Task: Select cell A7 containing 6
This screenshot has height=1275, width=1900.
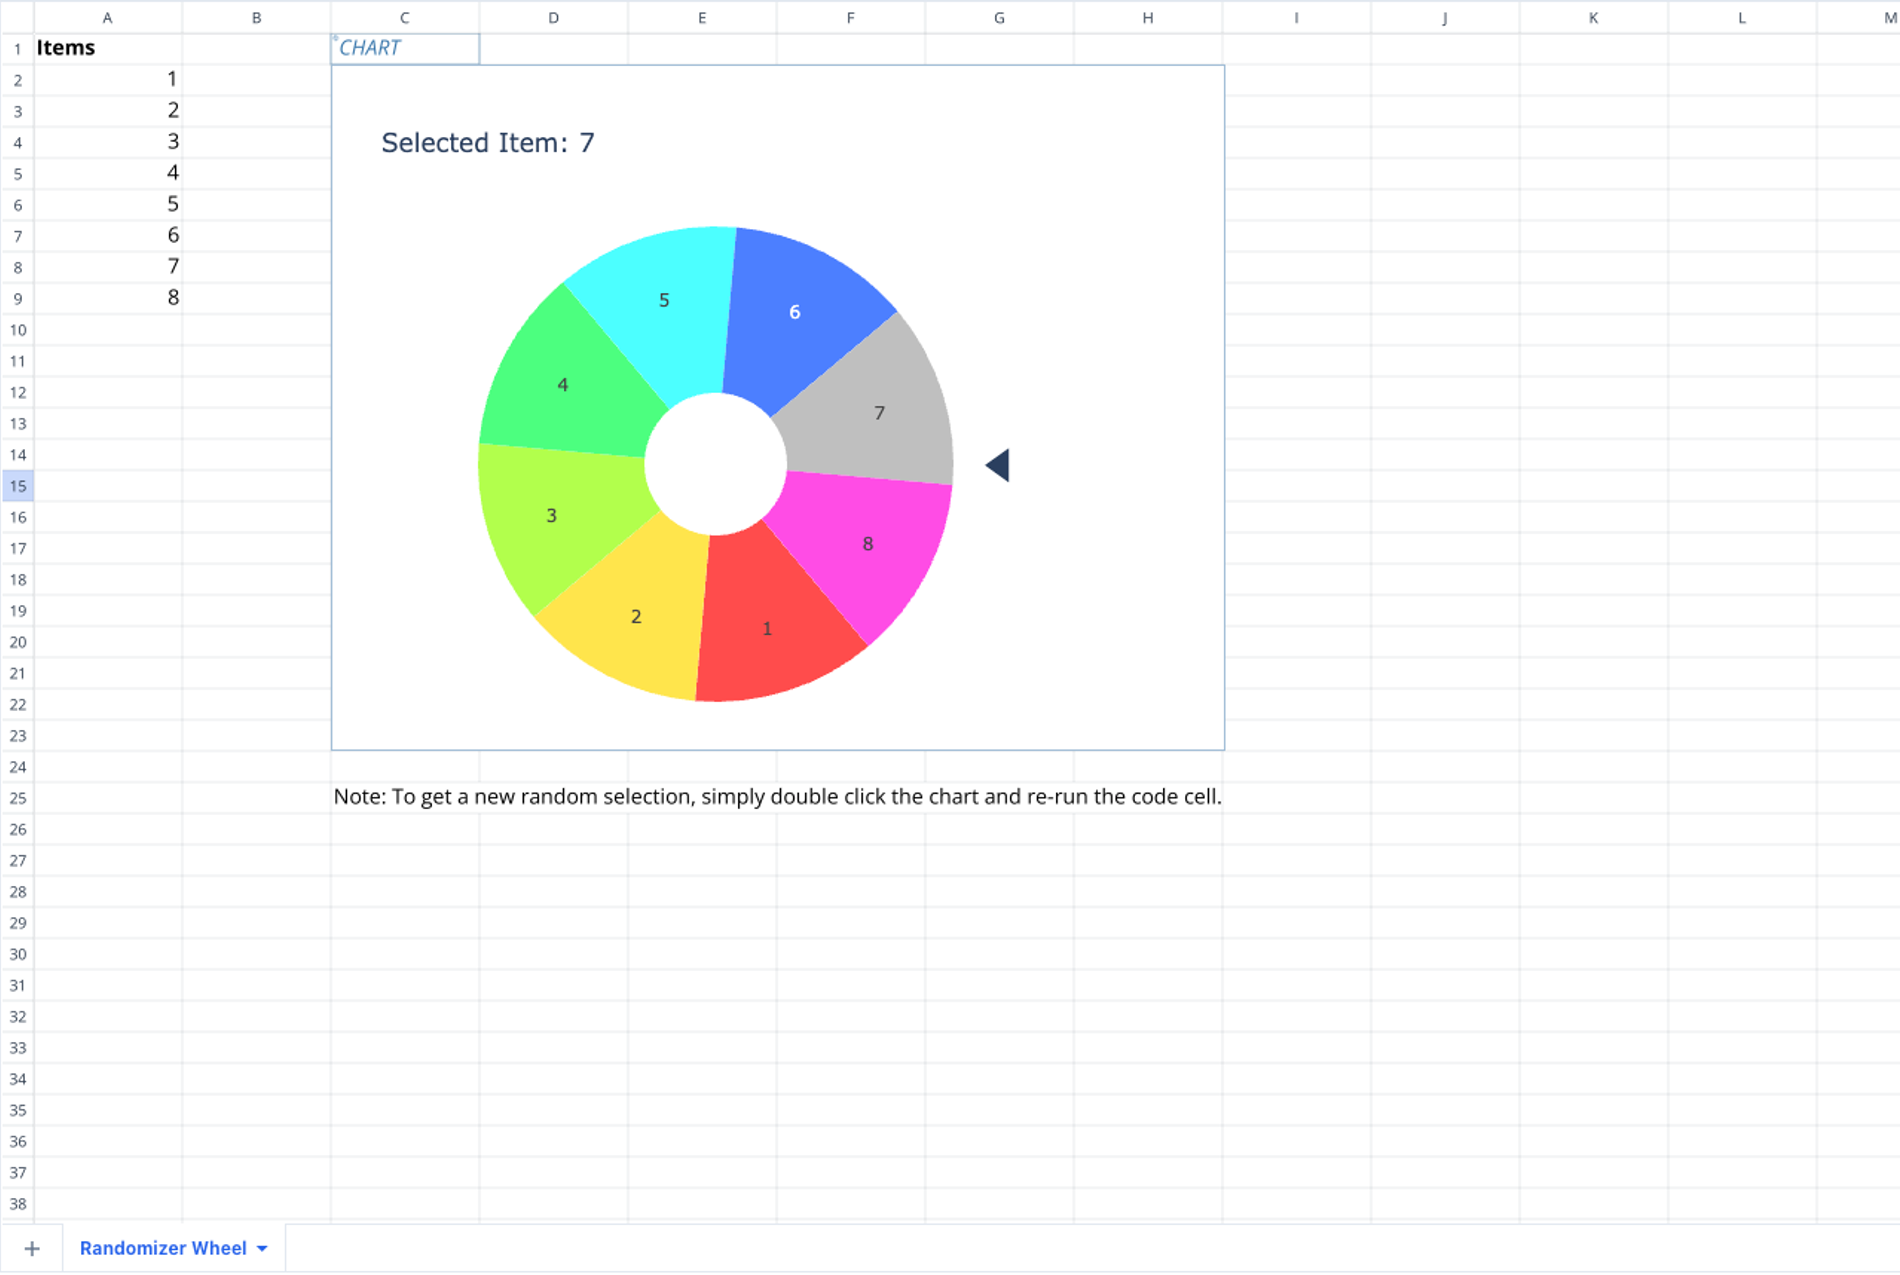Action: click(108, 235)
